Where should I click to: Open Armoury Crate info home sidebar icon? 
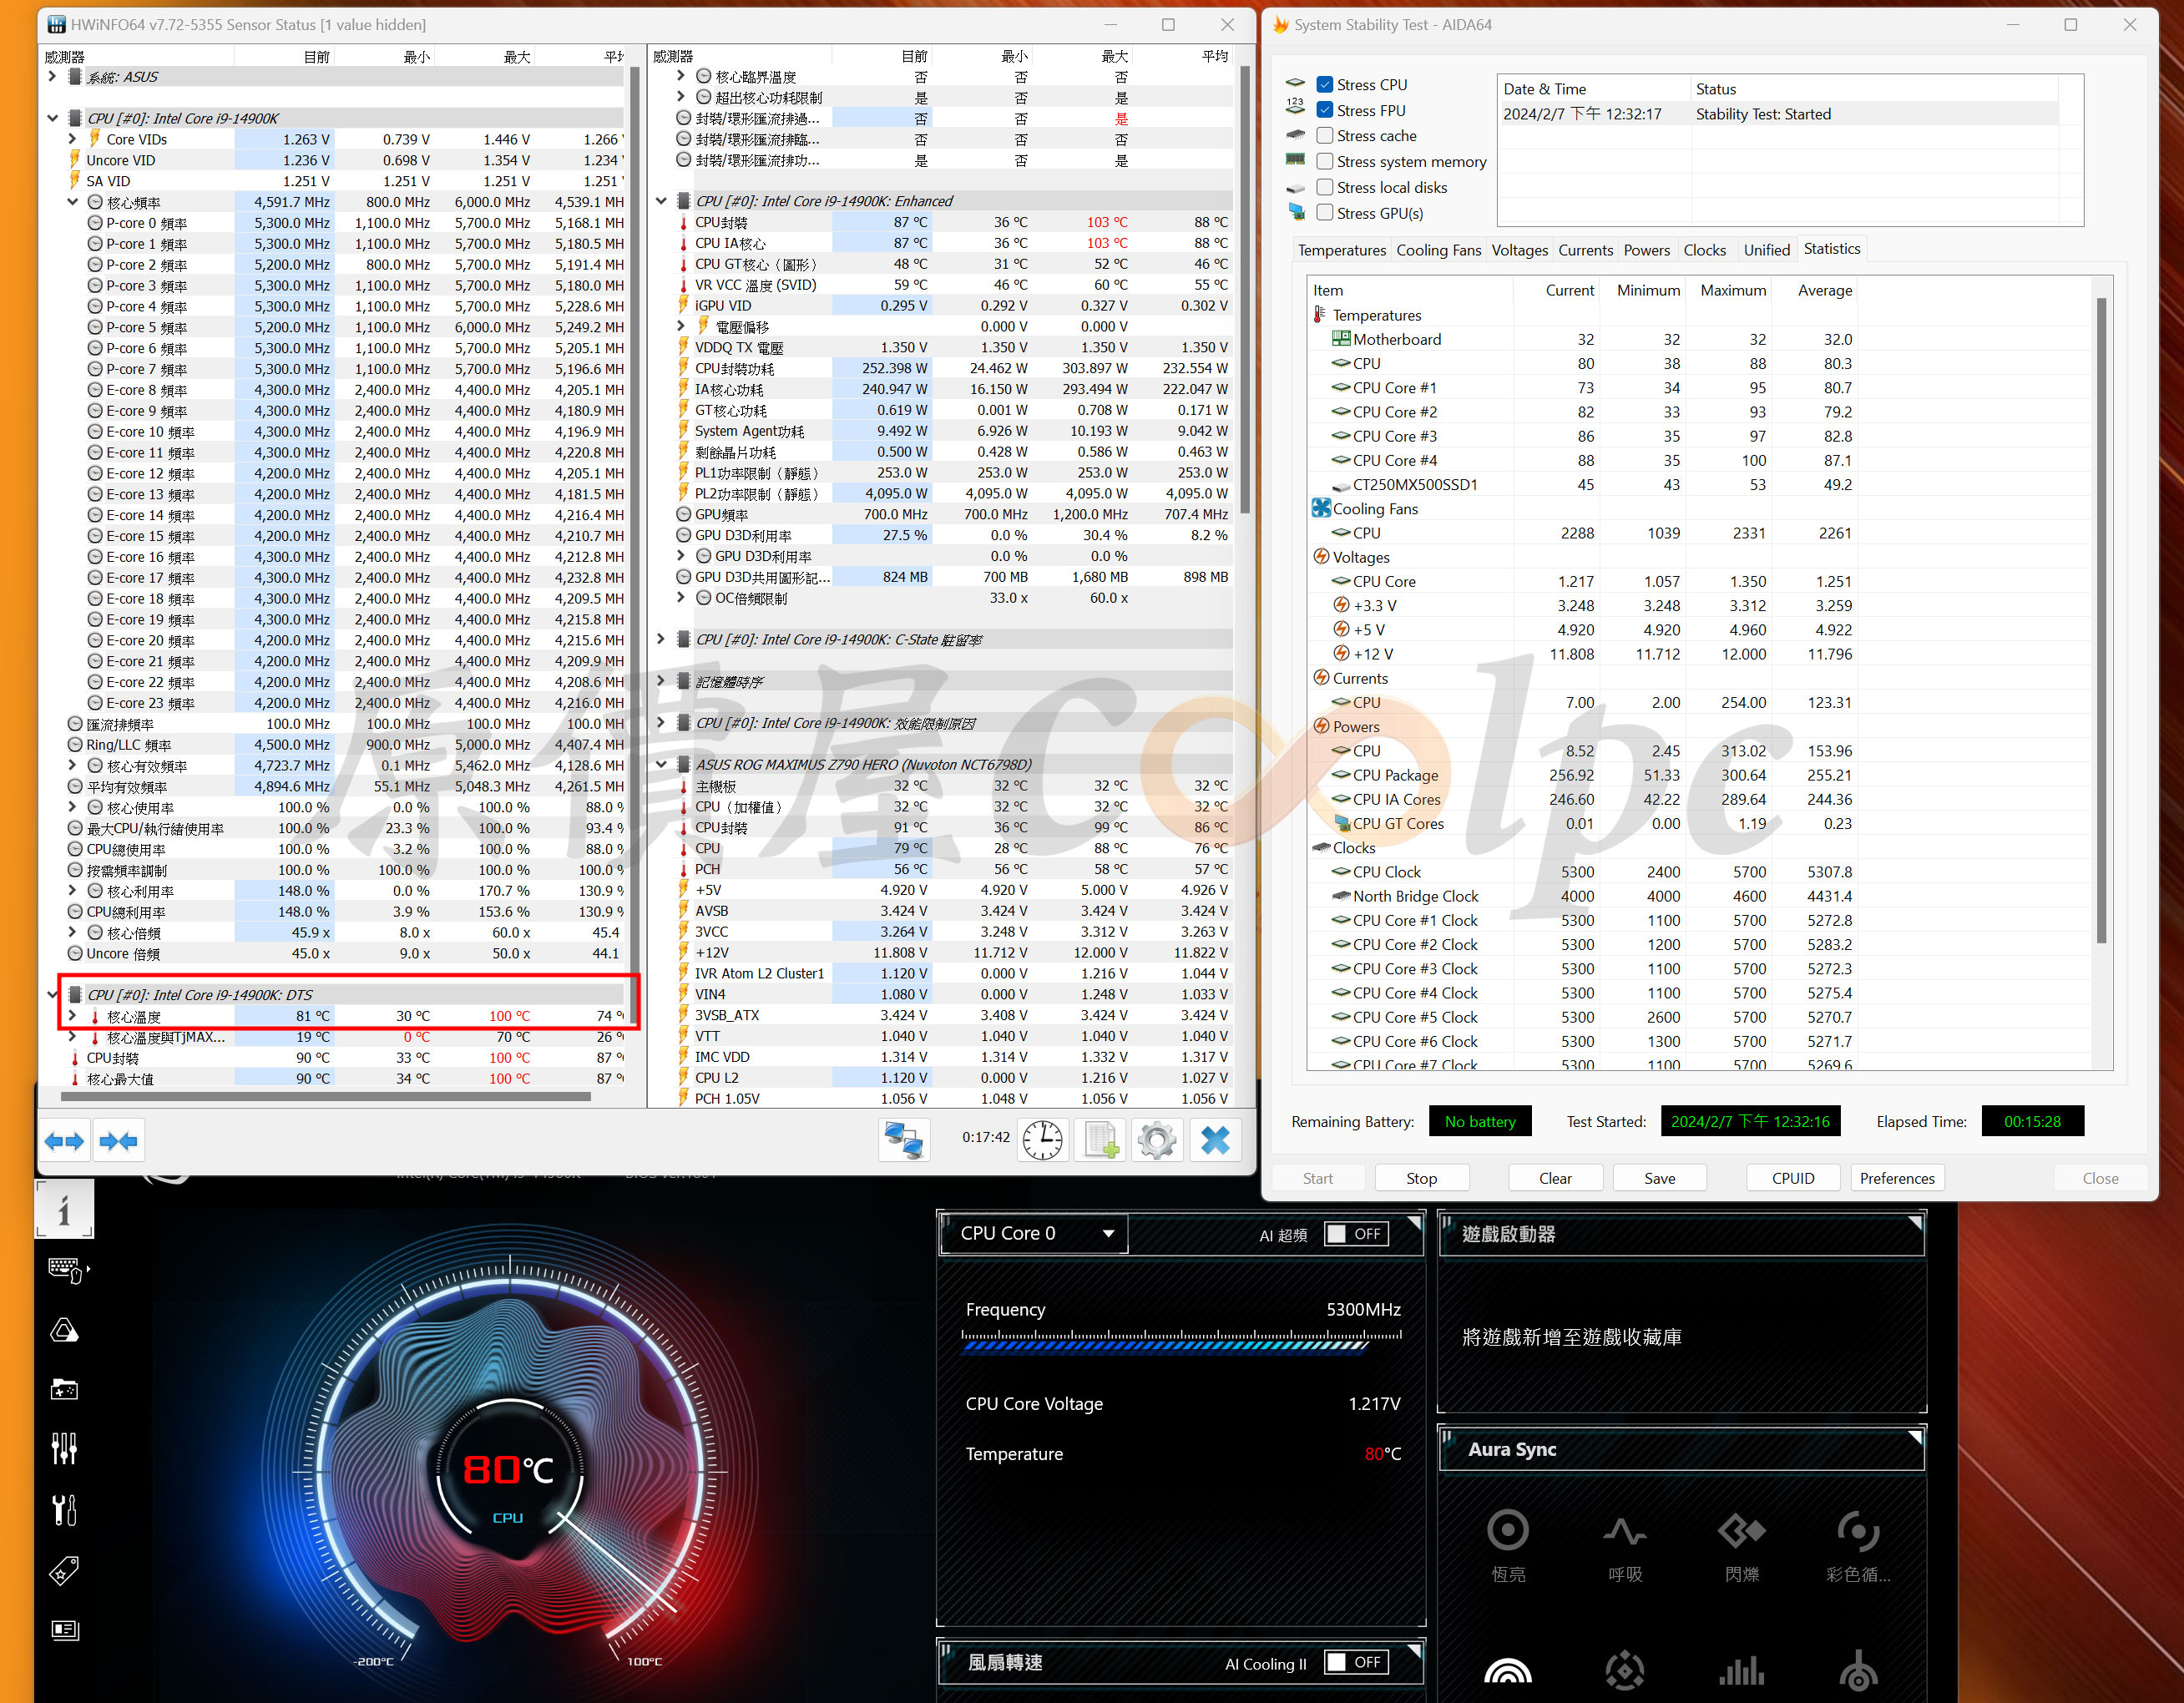click(64, 1209)
